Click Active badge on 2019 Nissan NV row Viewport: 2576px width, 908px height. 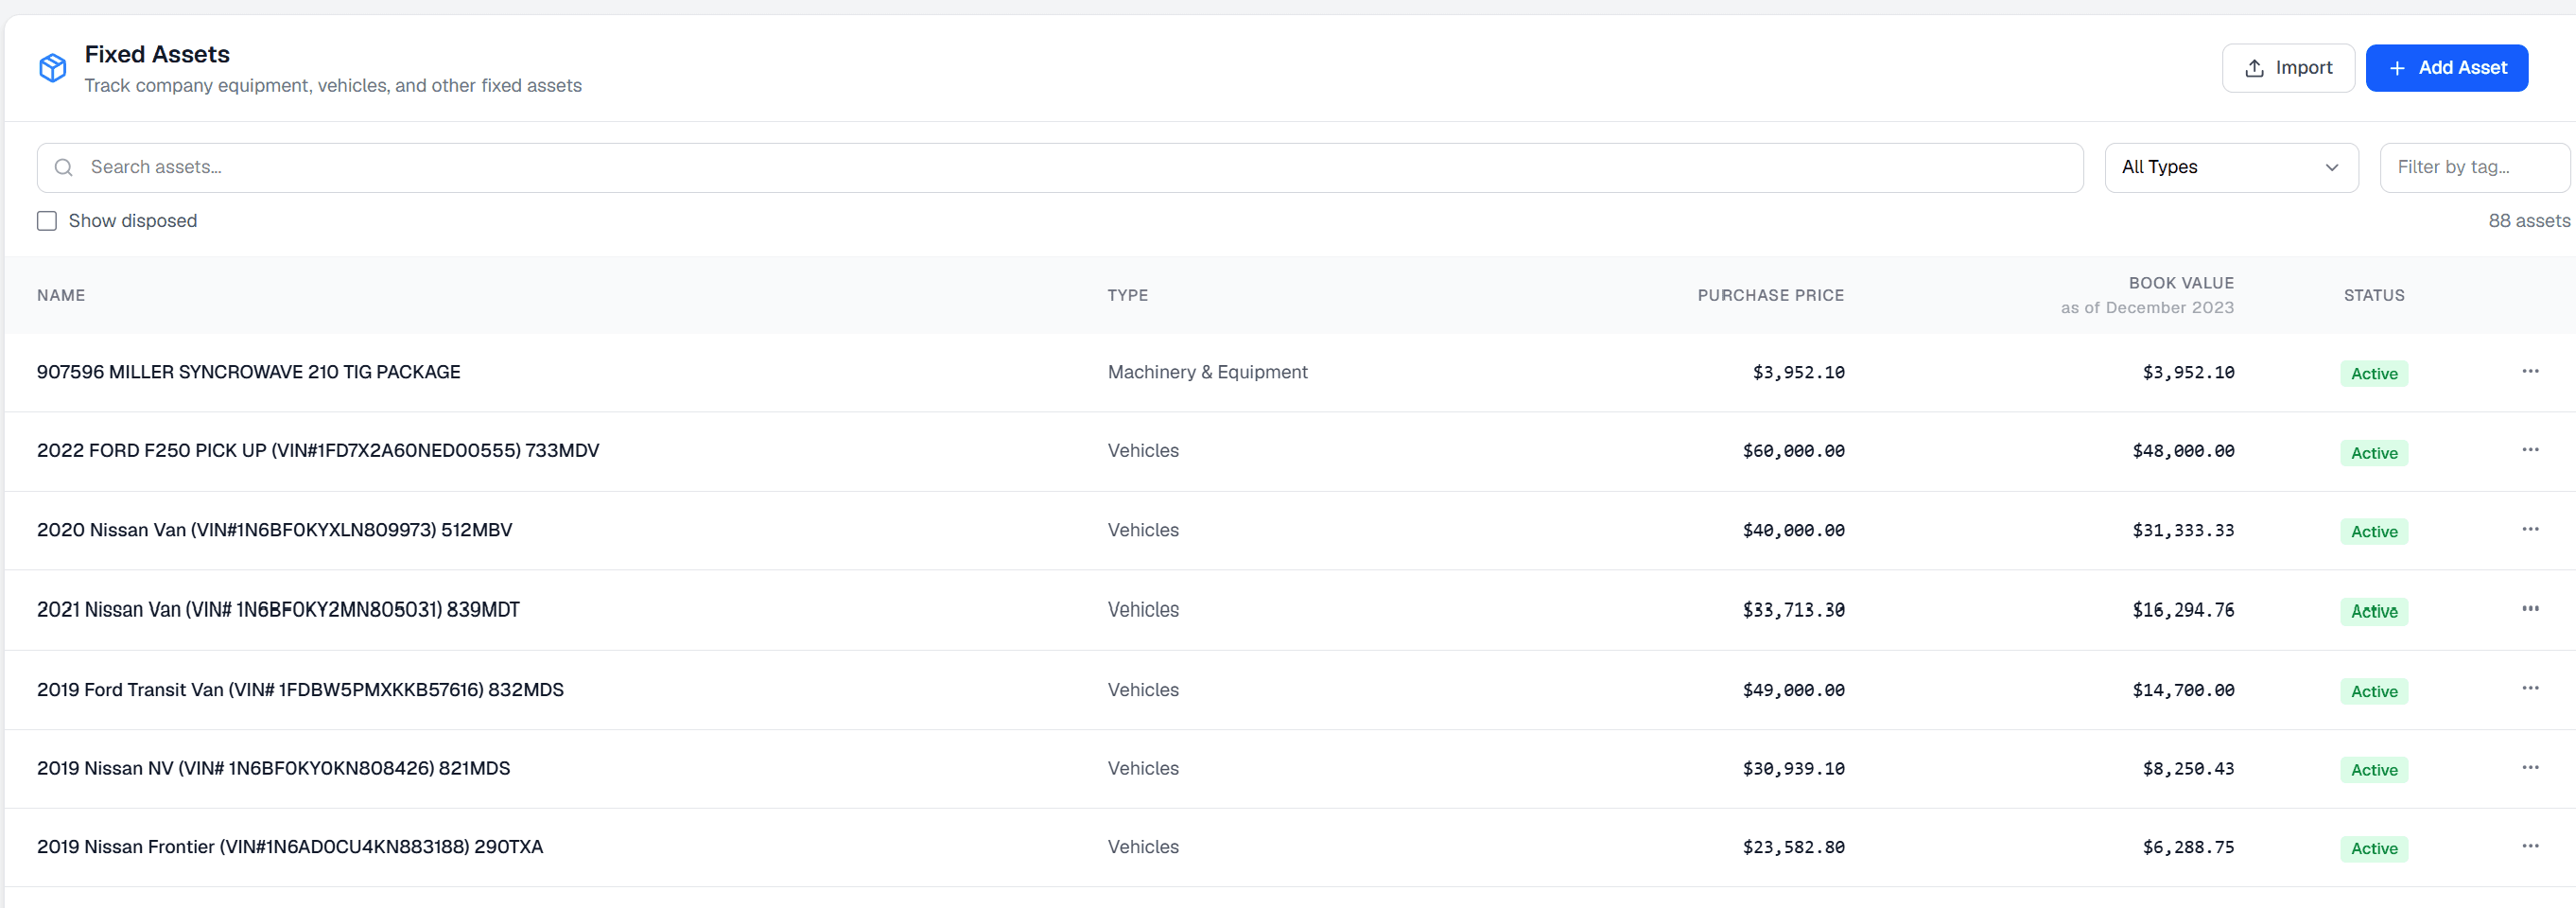click(x=2374, y=770)
